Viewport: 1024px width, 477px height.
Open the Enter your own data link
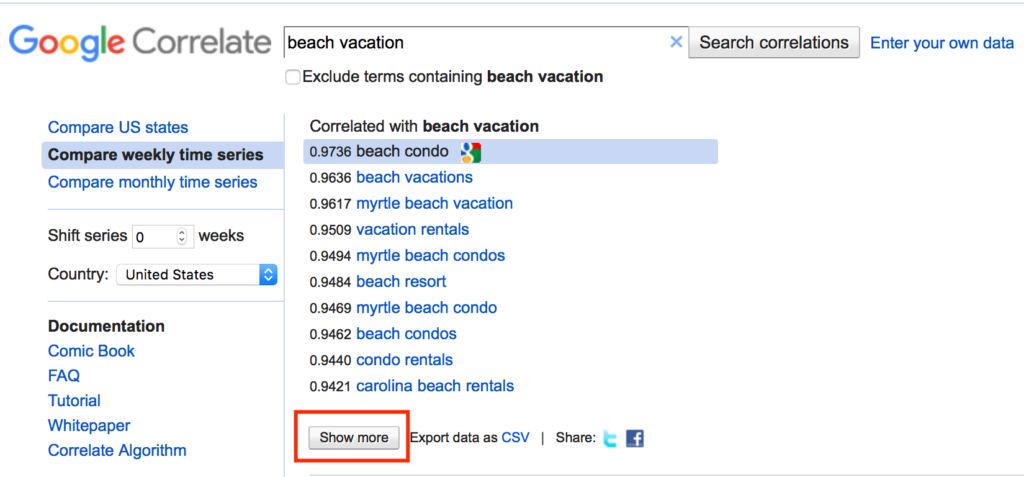pos(942,43)
